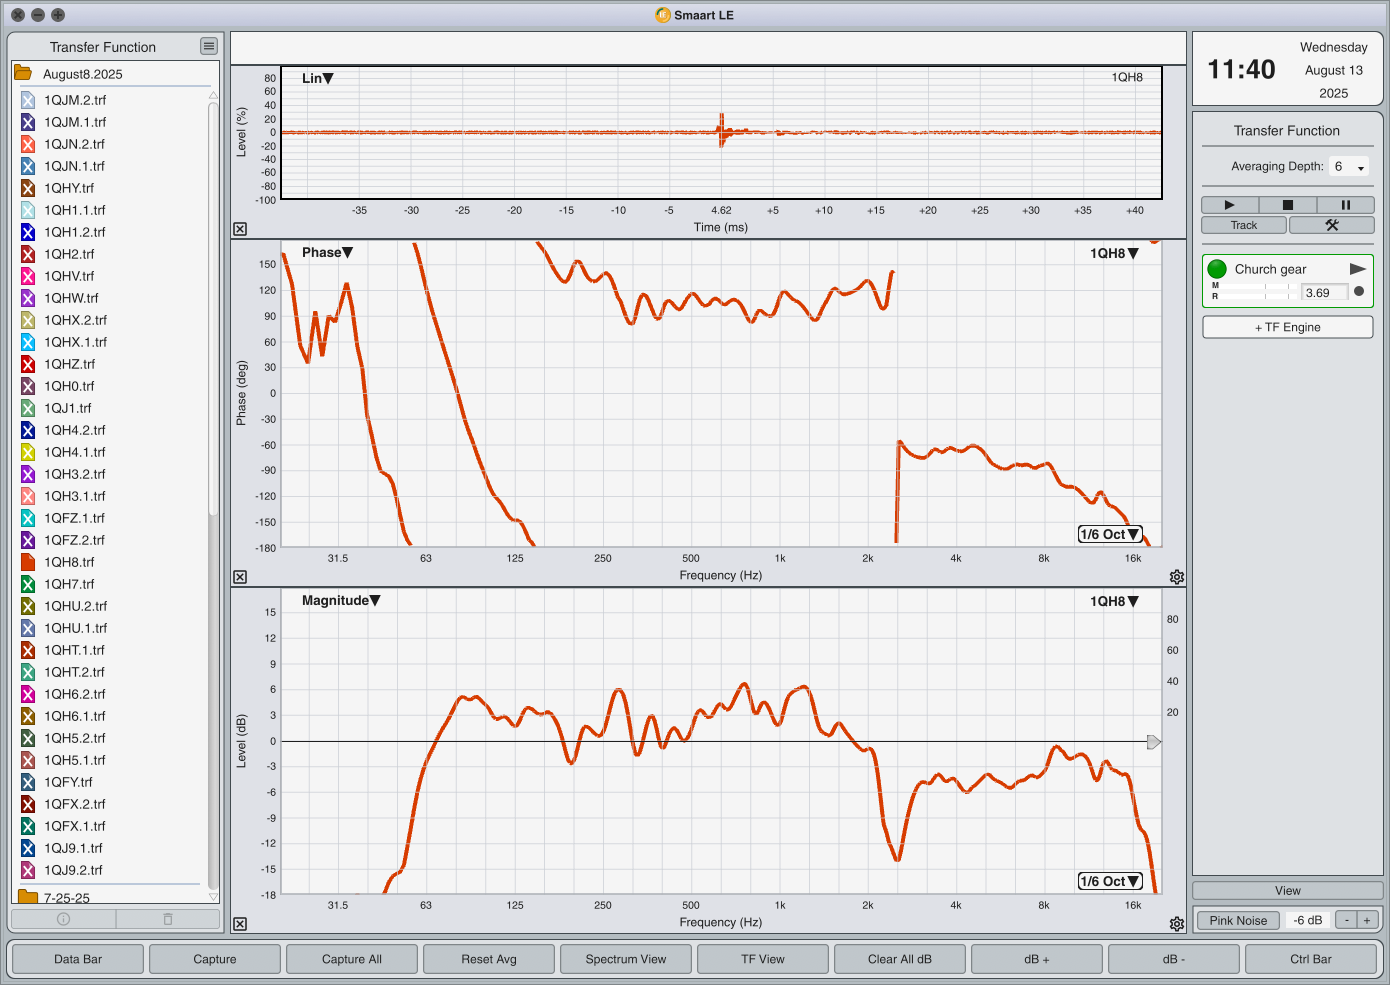Image resolution: width=1390 pixels, height=985 pixels.
Task: Stop measurement with the stop button
Action: pyautogui.click(x=1287, y=204)
